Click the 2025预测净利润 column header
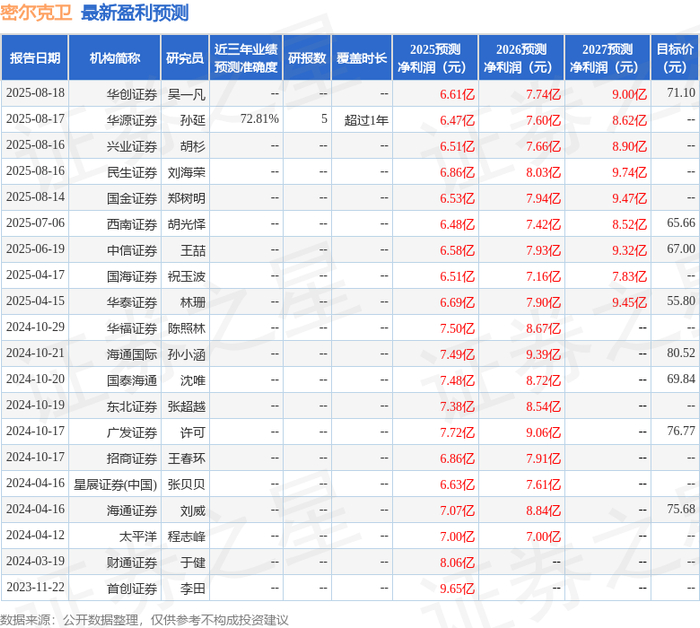This screenshot has height=628, width=700. pos(435,58)
